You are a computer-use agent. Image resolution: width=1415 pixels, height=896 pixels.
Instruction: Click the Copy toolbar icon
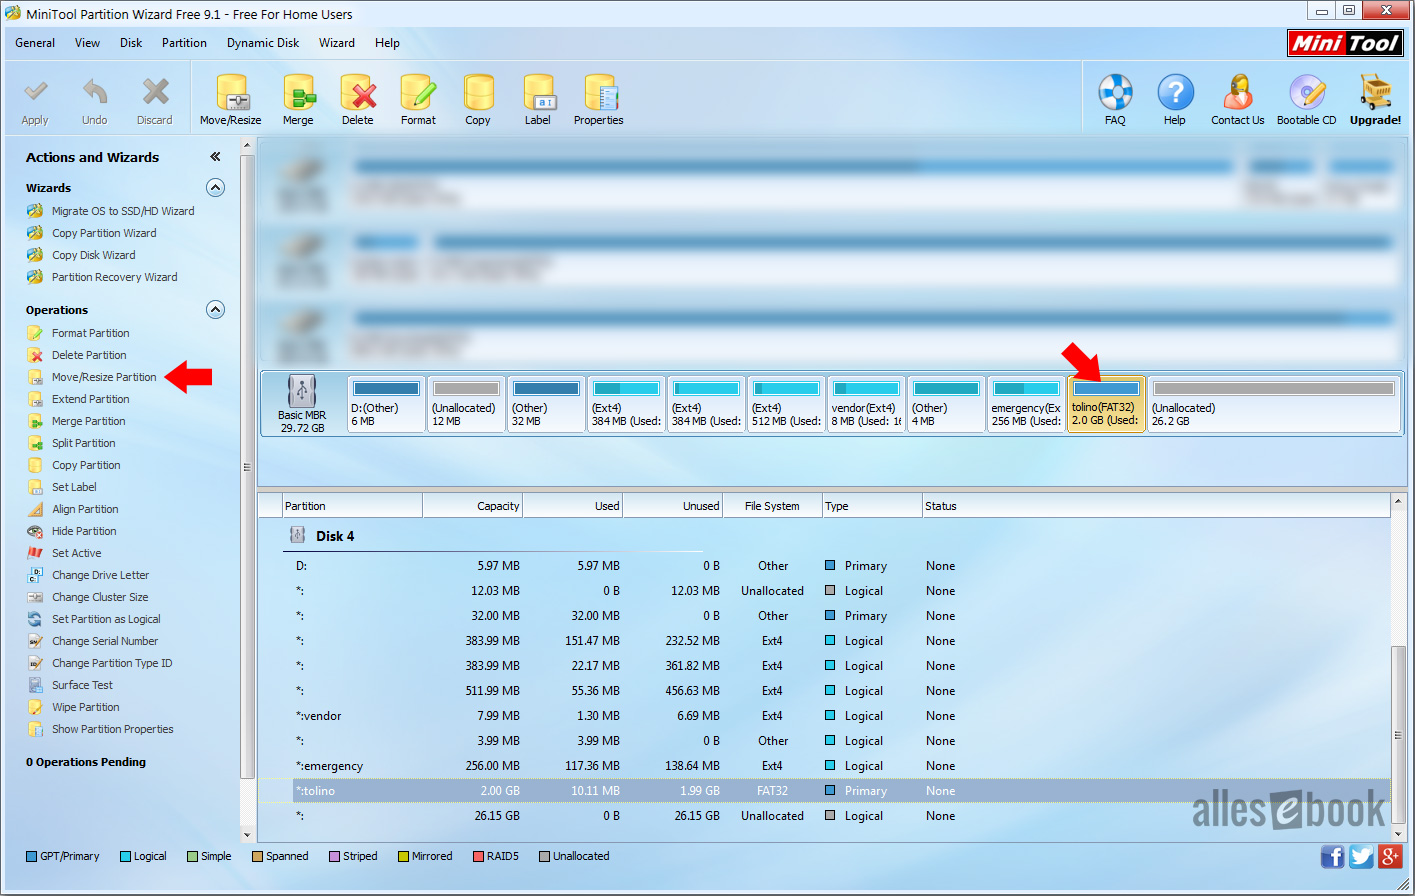tap(478, 92)
